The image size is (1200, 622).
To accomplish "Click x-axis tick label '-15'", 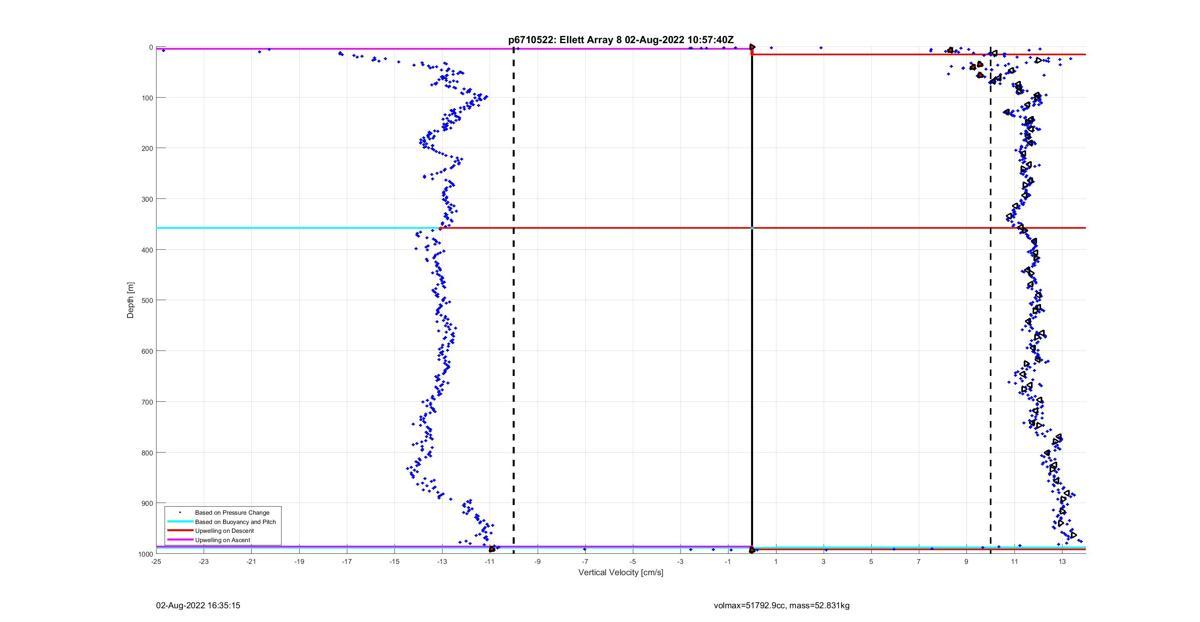I will [x=394, y=562].
